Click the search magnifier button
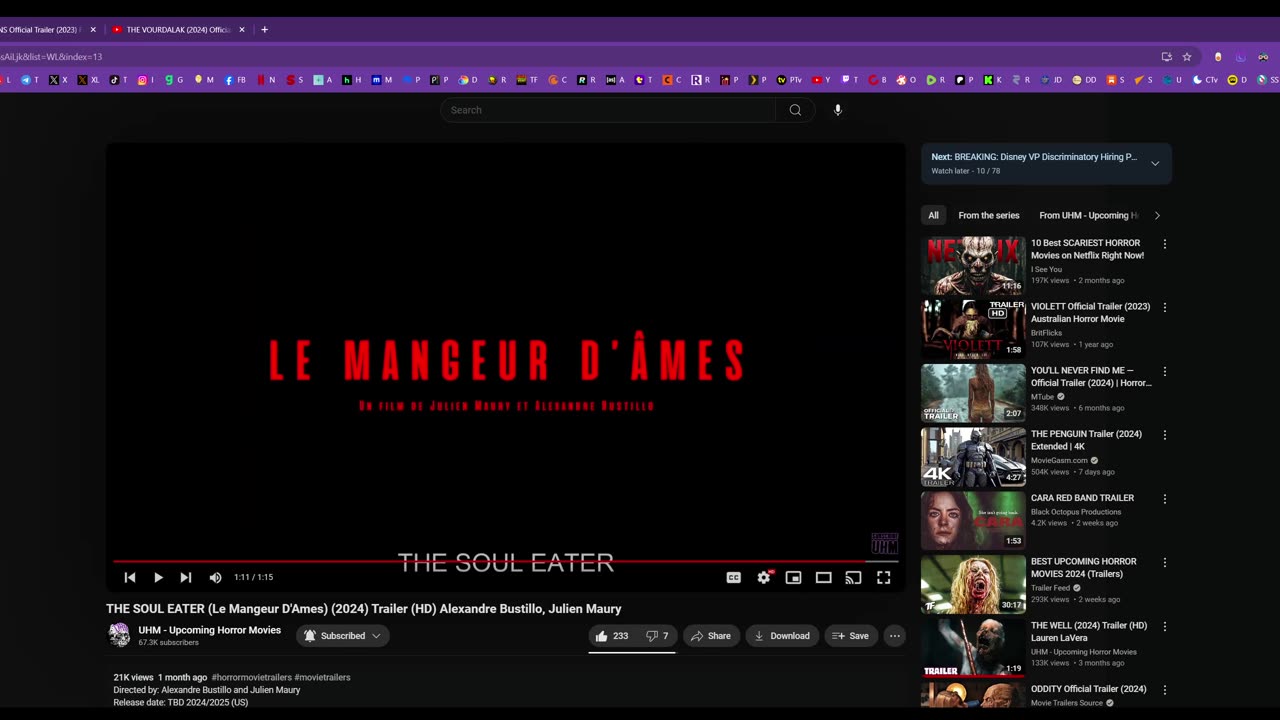 tap(795, 110)
